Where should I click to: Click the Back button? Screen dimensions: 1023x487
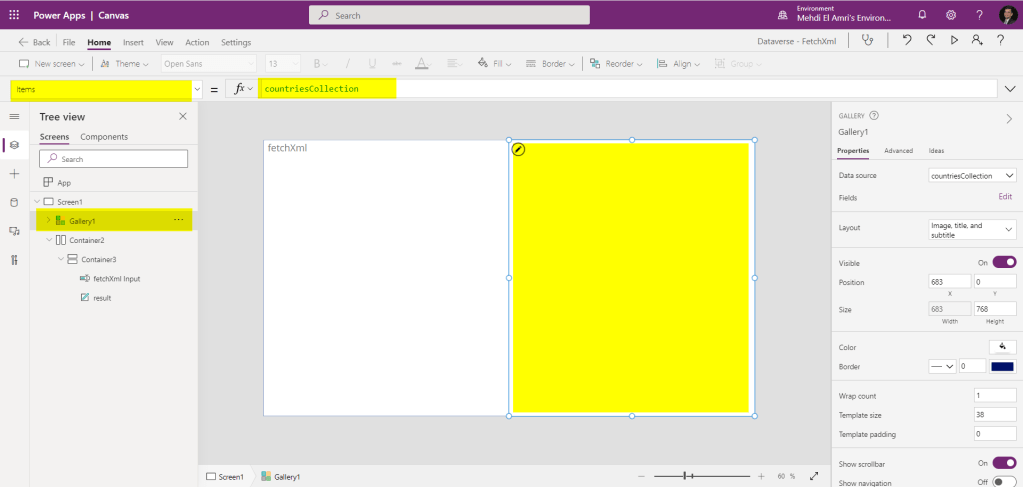click(x=34, y=42)
